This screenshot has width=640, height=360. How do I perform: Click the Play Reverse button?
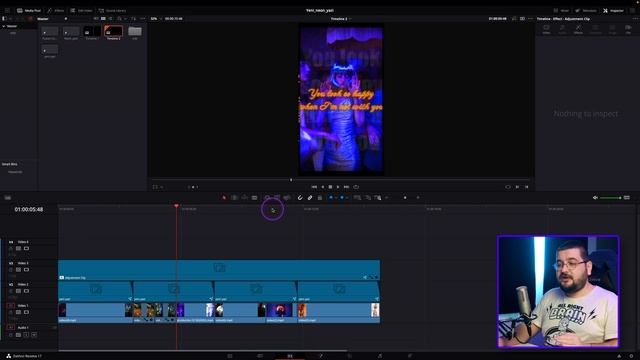pyautogui.click(x=322, y=187)
